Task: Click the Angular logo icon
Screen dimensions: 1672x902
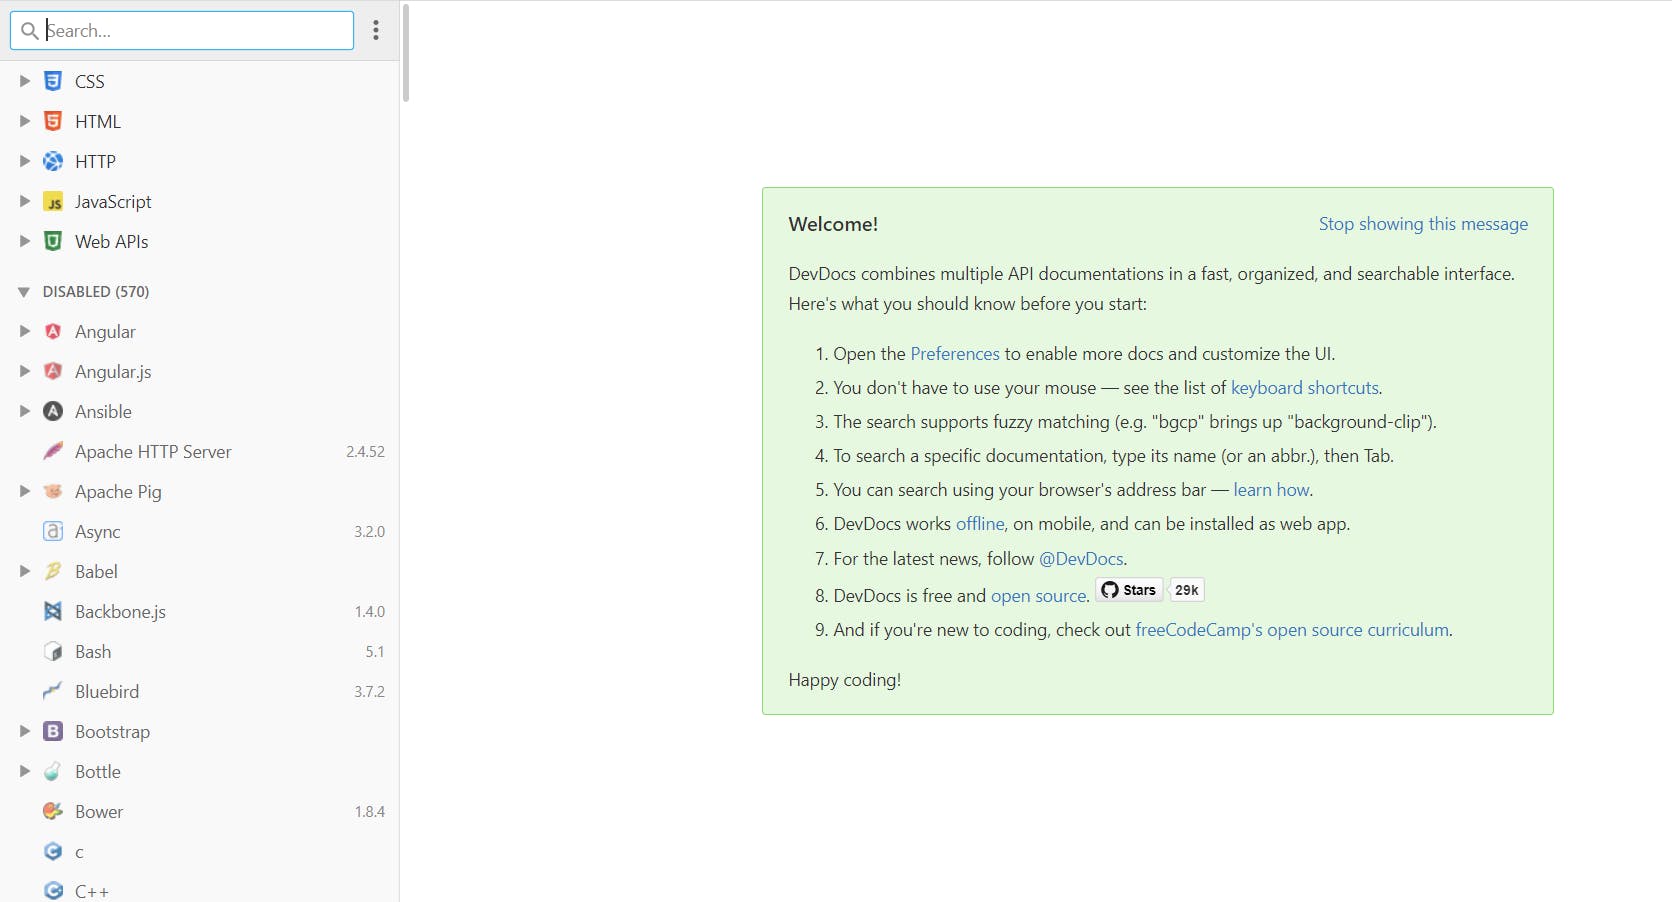Action: click(x=53, y=331)
